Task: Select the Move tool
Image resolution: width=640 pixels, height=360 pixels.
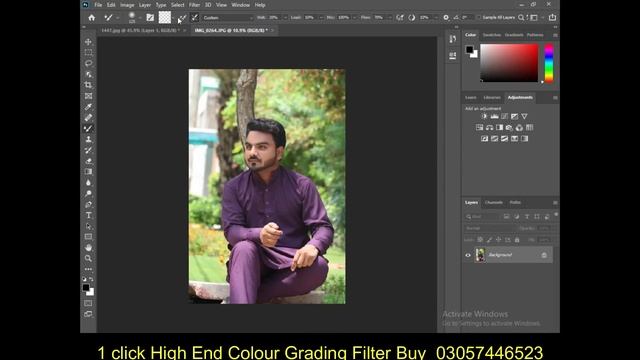Action: click(x=88, y=42)
